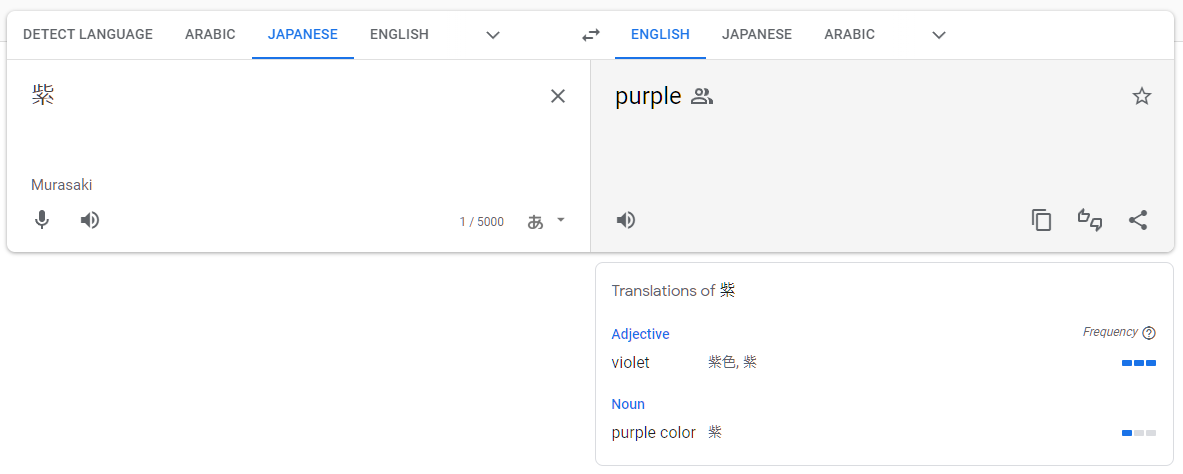The image size is (1183, 474).
Task: Open Frequency help info icon
Action: (x=1149, y=333)
